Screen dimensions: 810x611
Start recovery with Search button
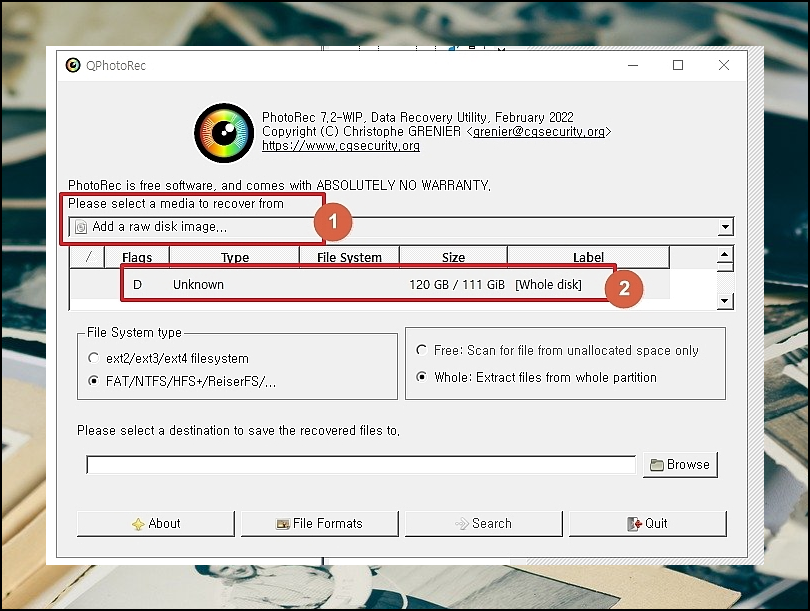[x=484, y=524]
